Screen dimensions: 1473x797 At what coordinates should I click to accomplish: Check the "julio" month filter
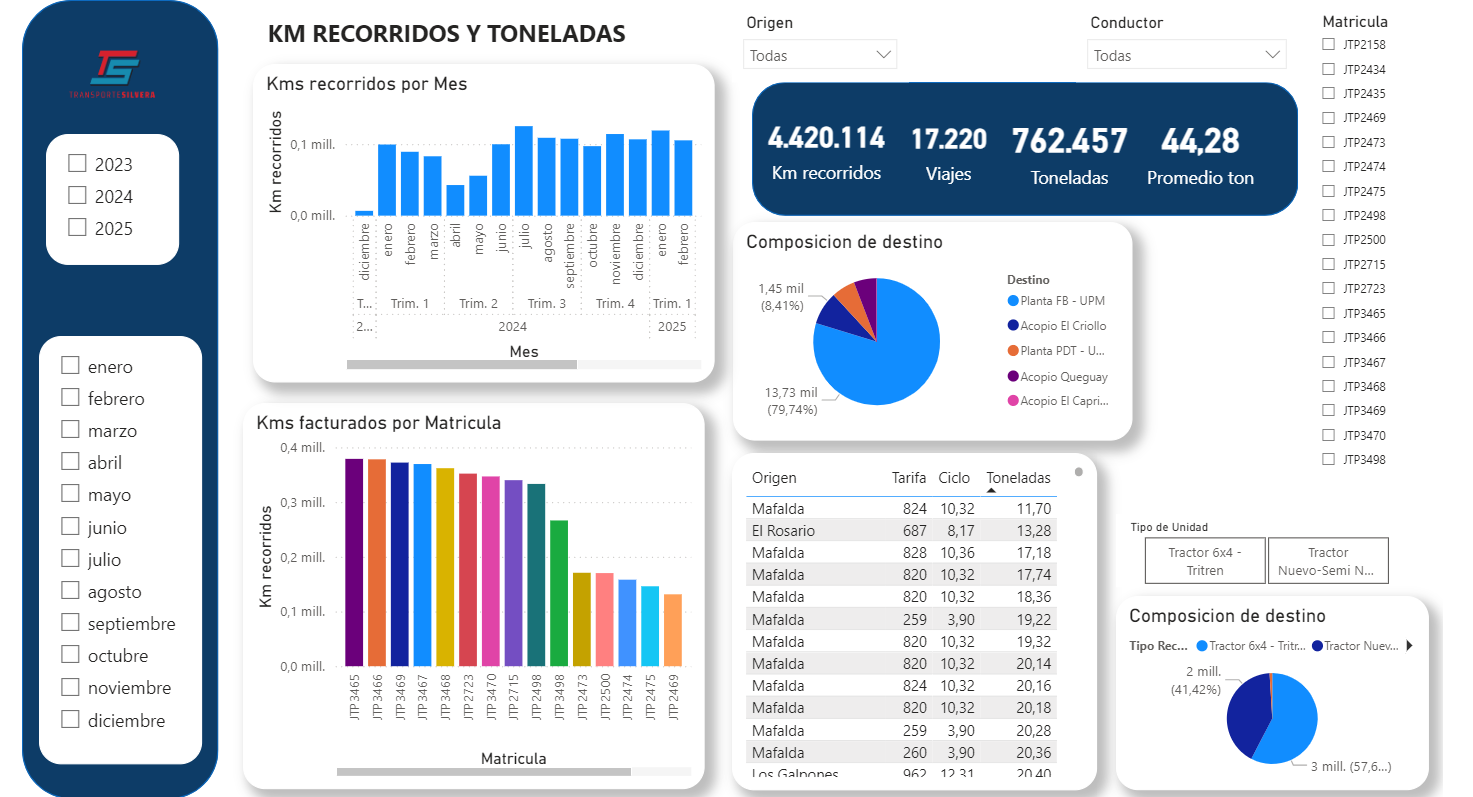point(70,559)
